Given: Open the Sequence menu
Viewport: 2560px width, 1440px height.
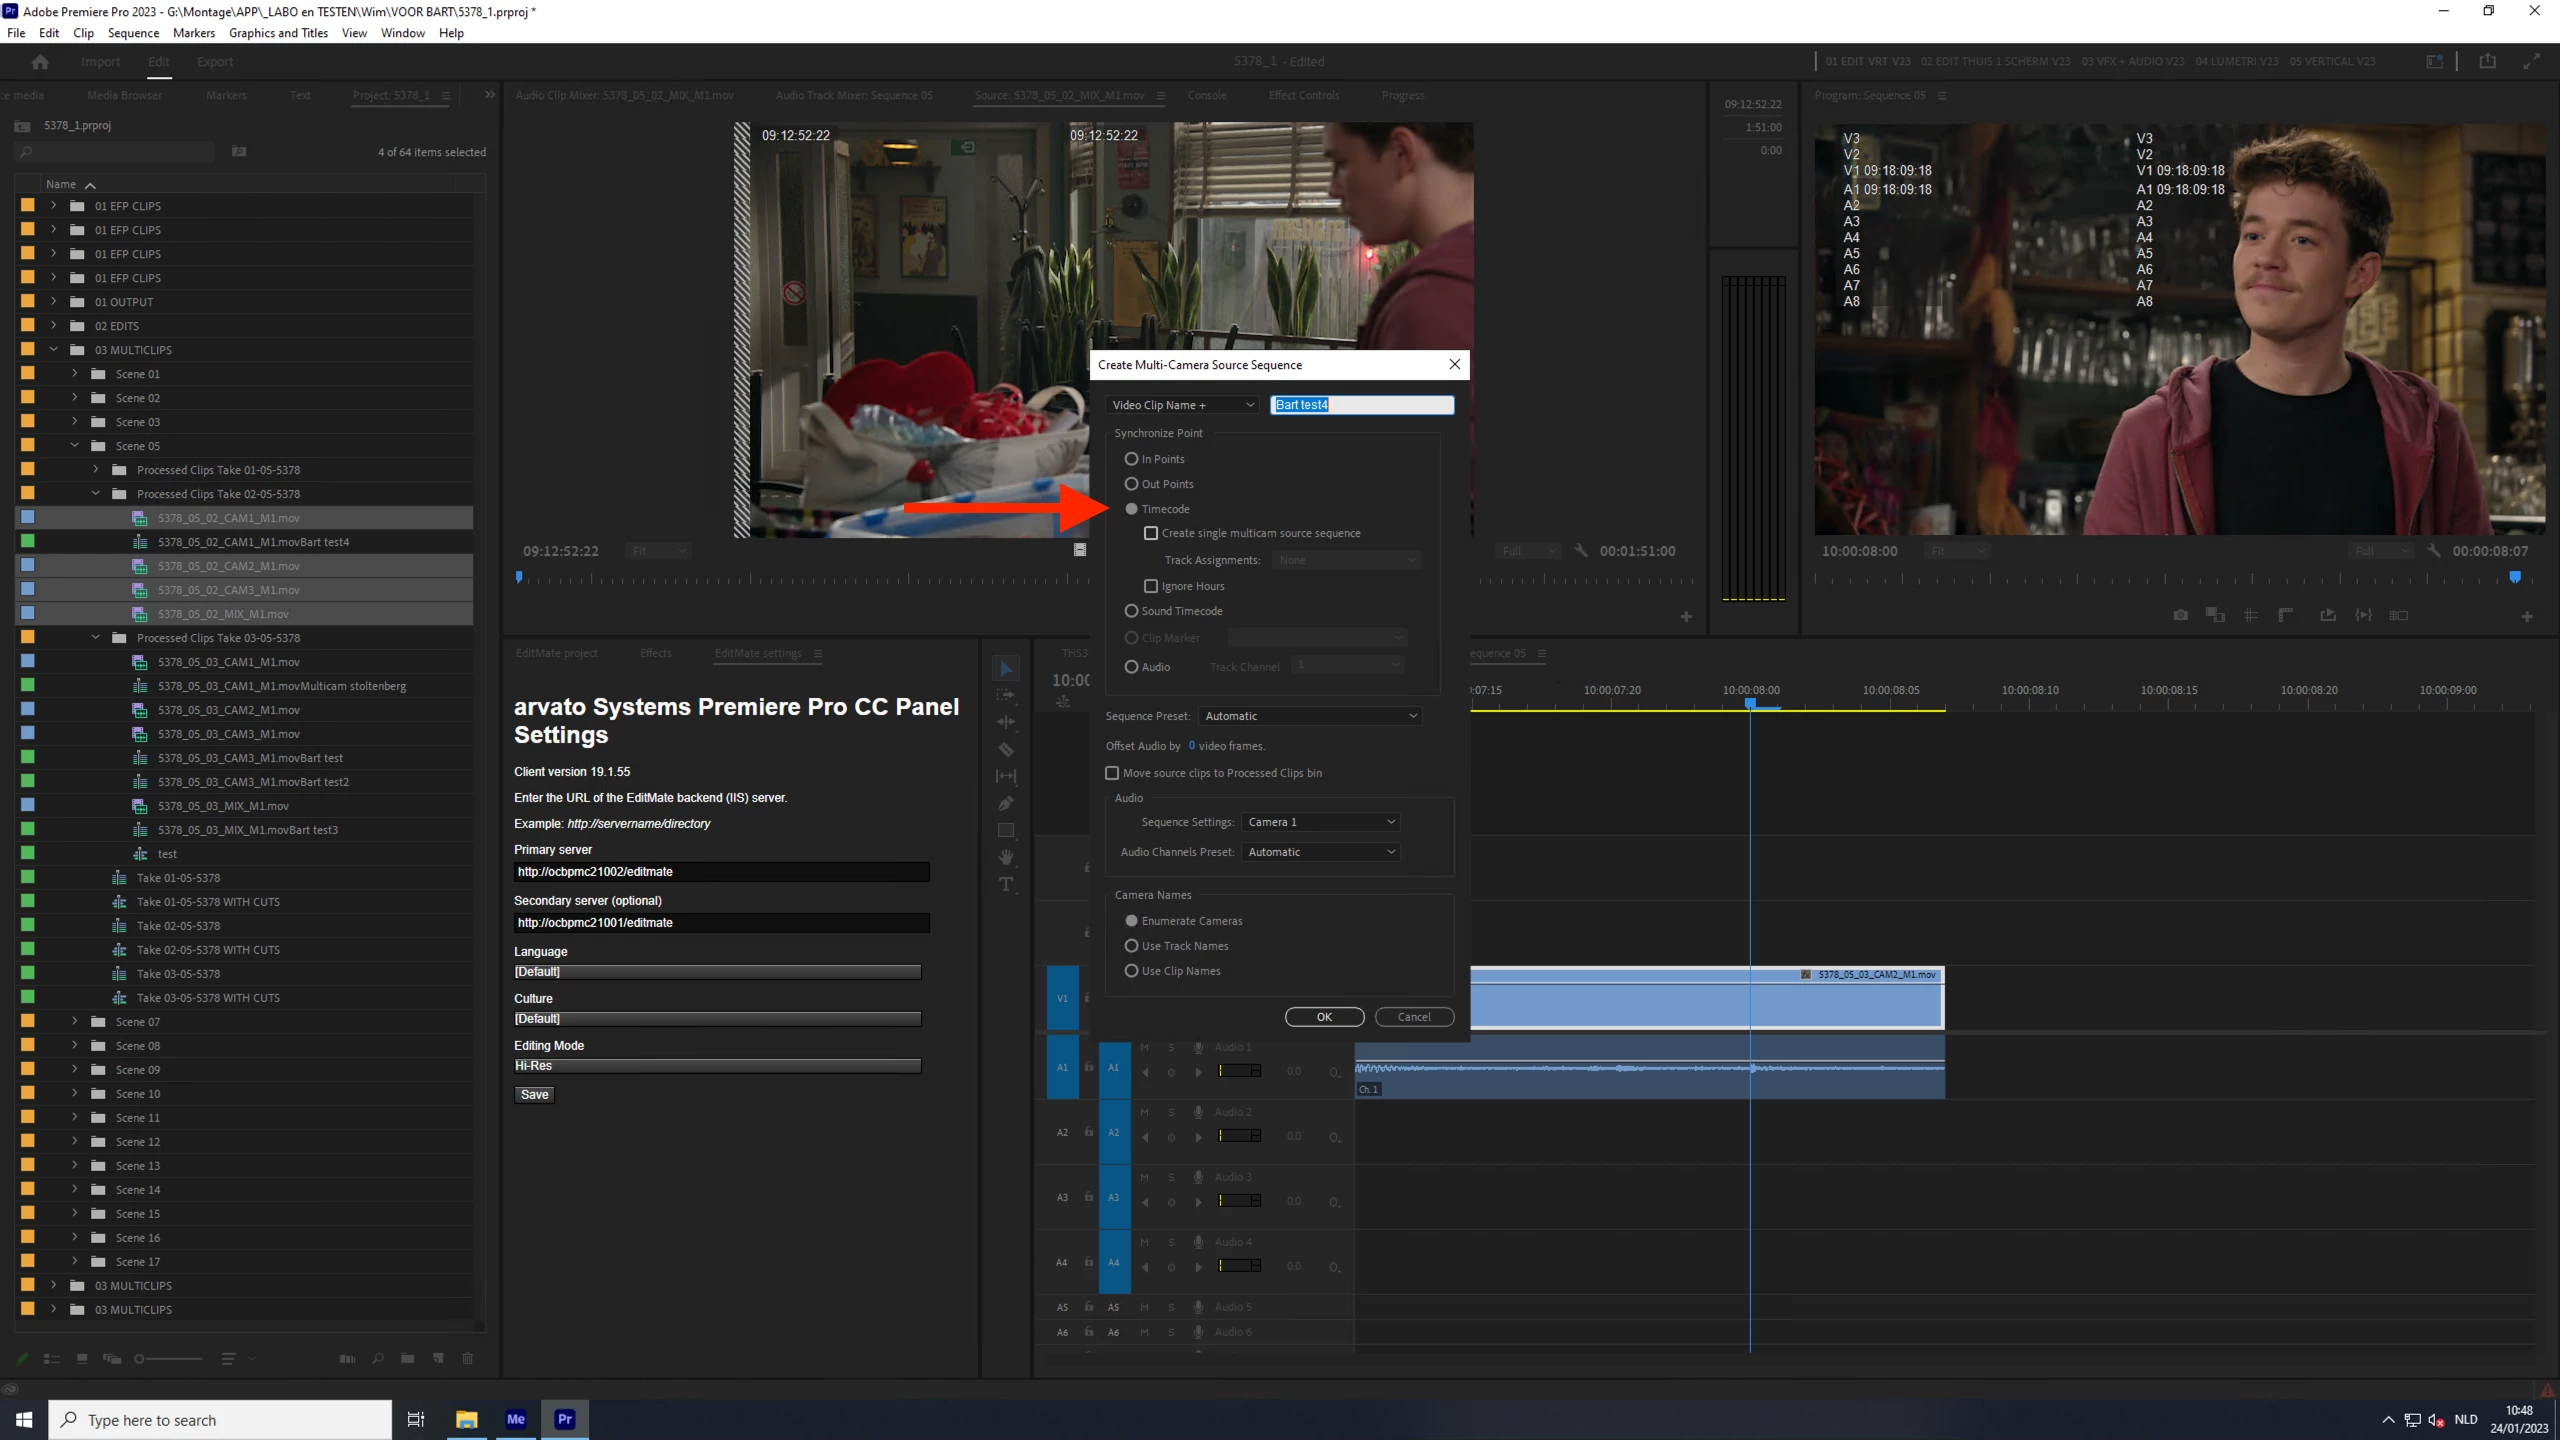Looking at the screenshot, I should click(133, 33).
